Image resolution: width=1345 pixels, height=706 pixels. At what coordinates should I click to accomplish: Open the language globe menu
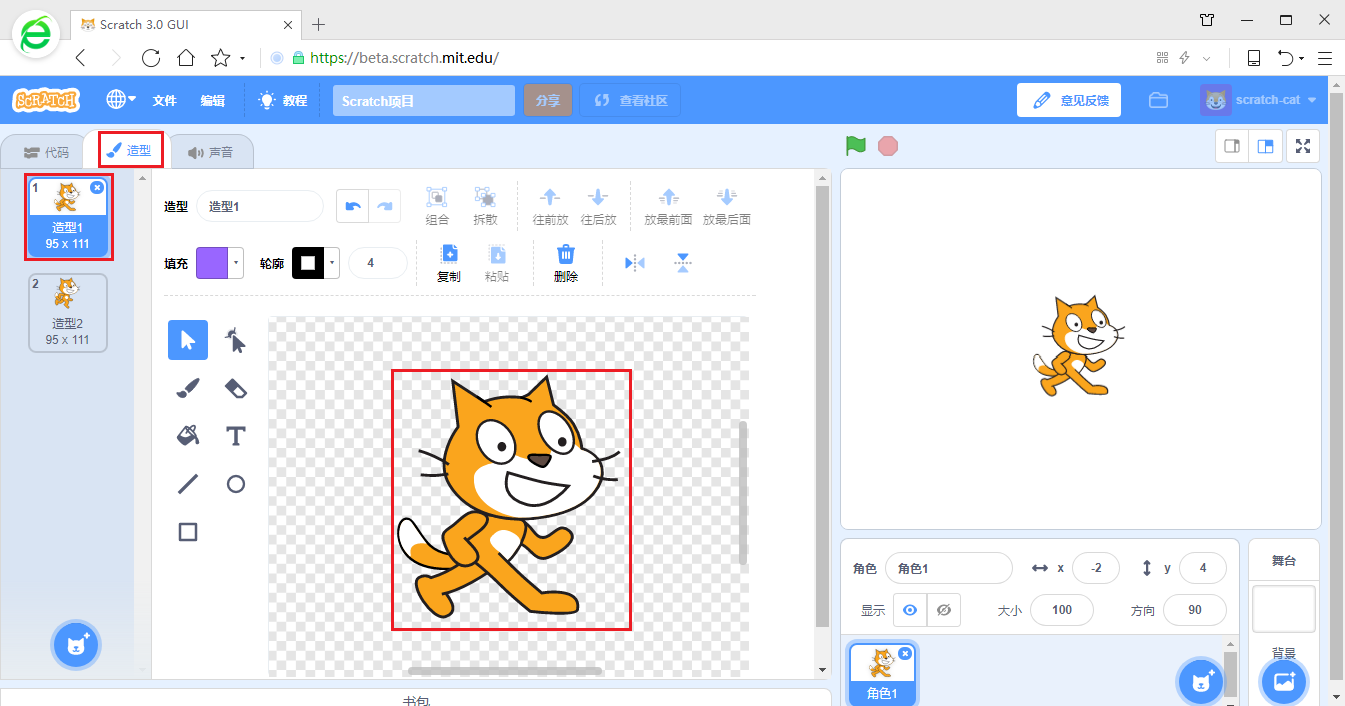click(122, 100)
